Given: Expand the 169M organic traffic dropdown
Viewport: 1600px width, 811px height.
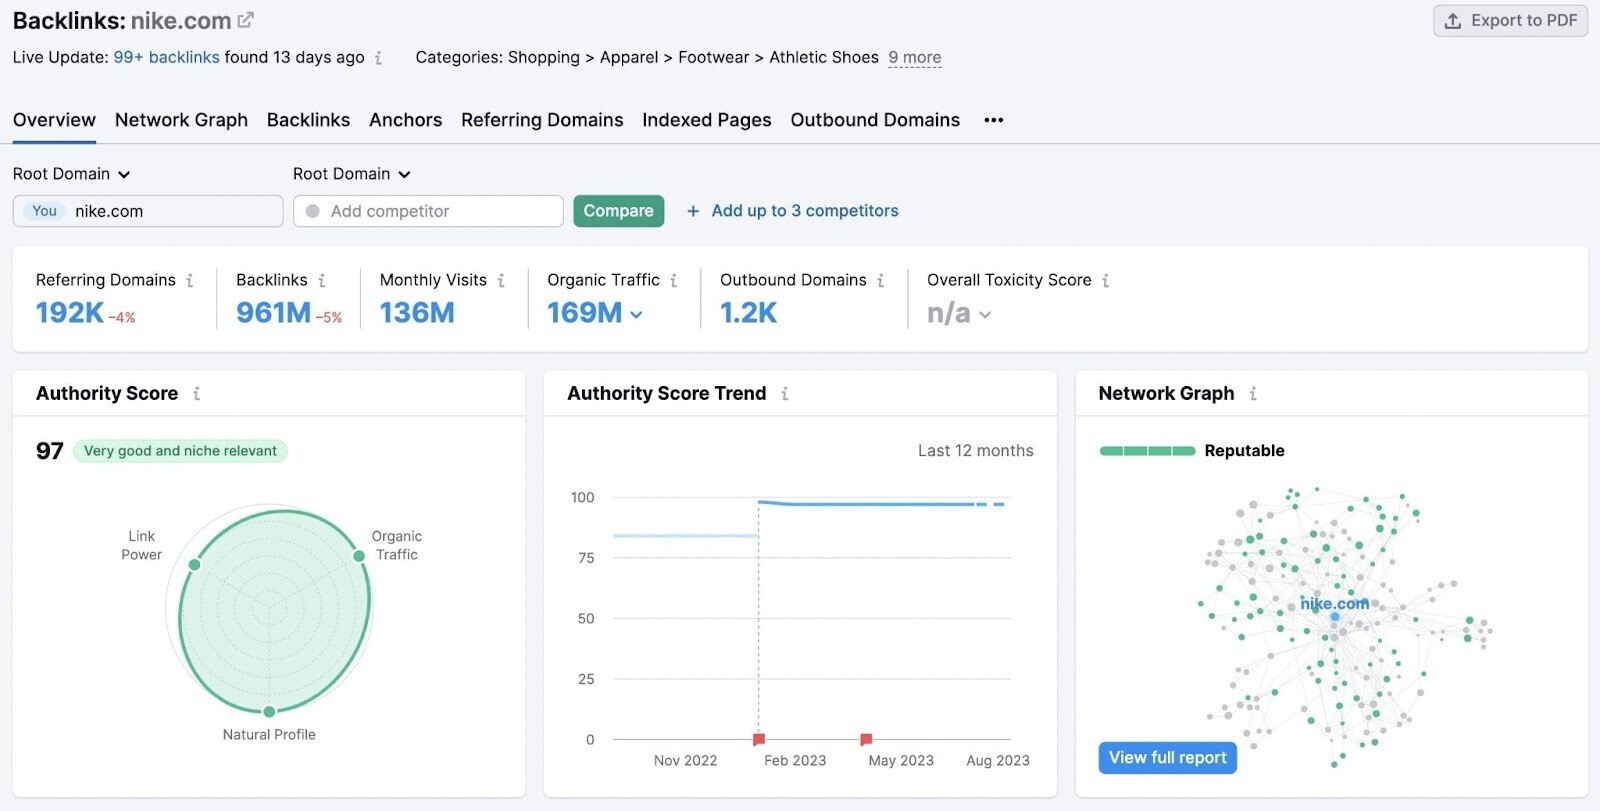Looking at the screenshot, I should pos(595,313).
